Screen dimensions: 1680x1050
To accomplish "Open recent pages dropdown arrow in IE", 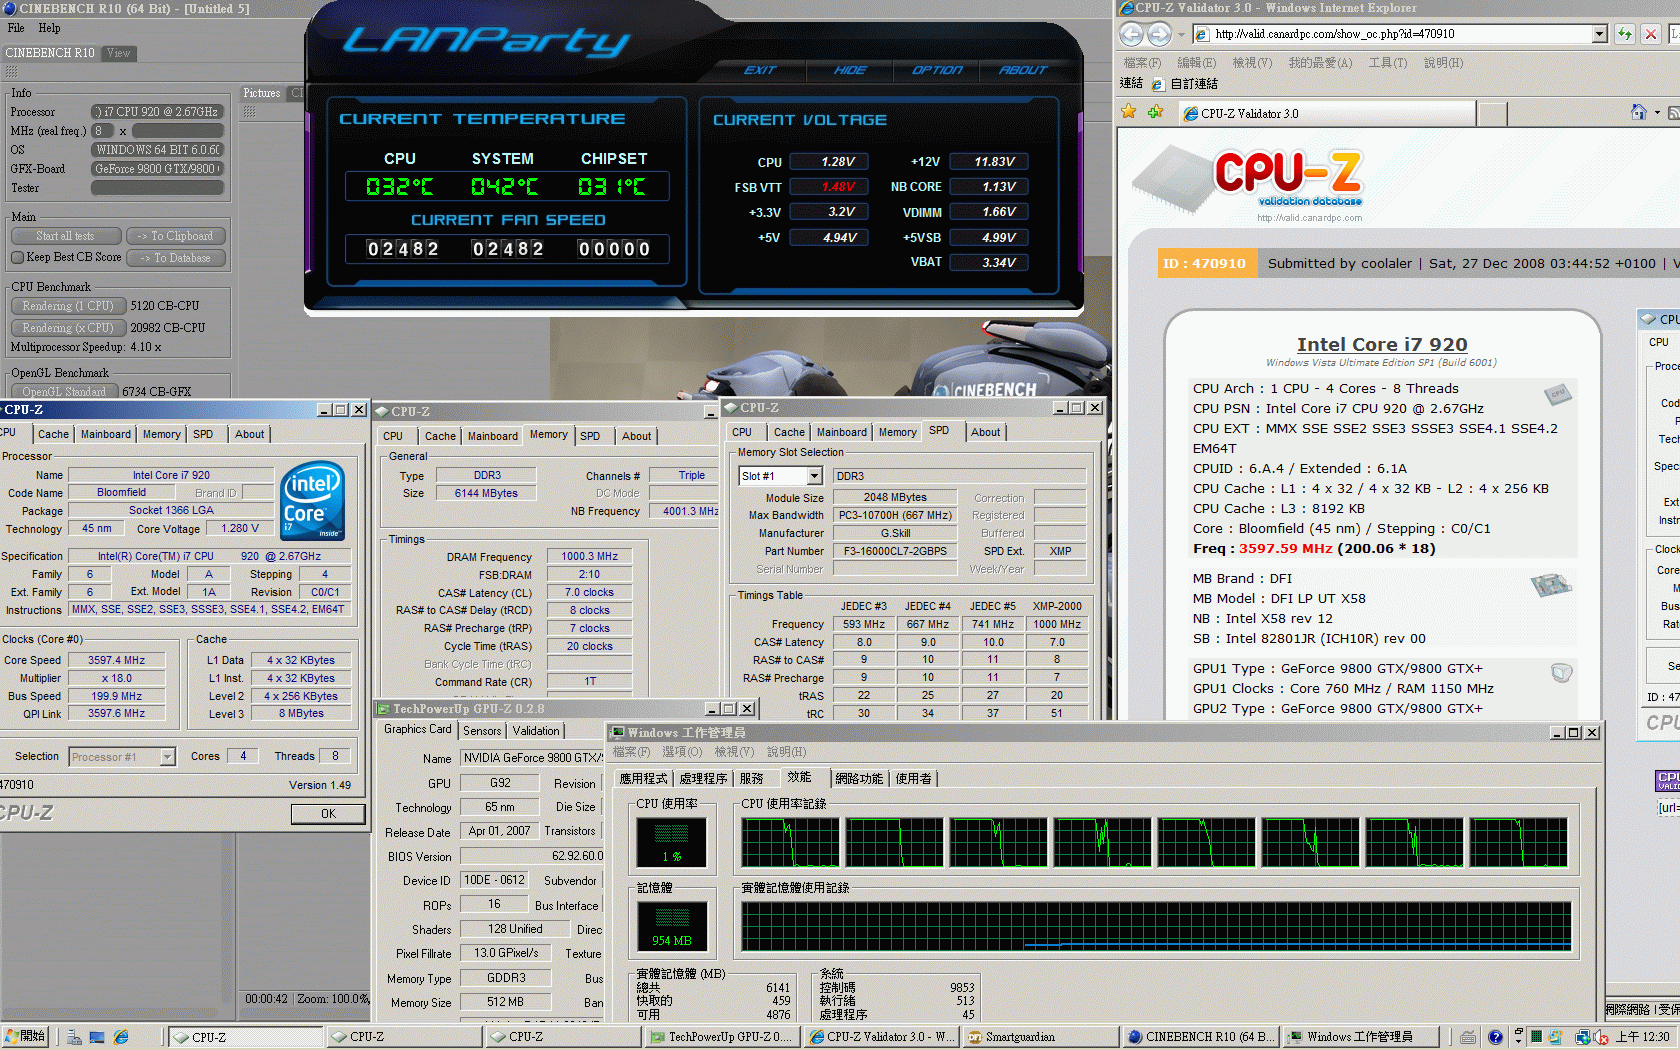I will click(1179, 34).
